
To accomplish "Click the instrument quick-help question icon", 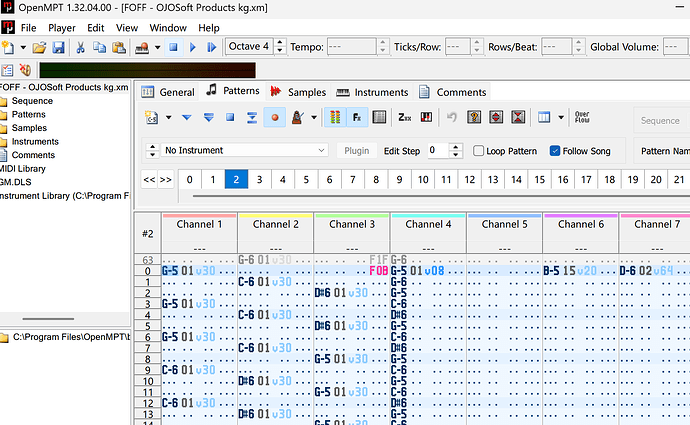I will pos(474,117).
